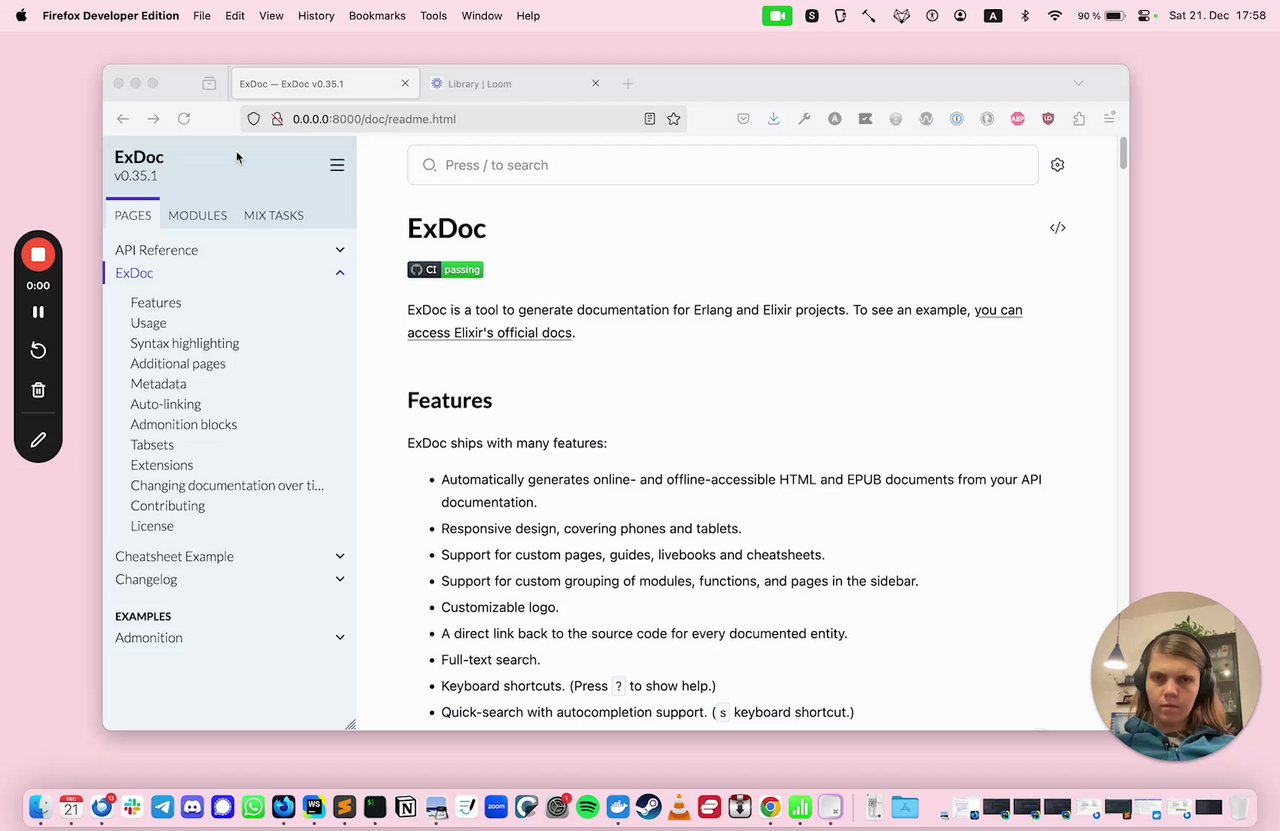The image size is (1280, 831).
Task: Click the ExDoc title in sidebar
Action: 139,157
